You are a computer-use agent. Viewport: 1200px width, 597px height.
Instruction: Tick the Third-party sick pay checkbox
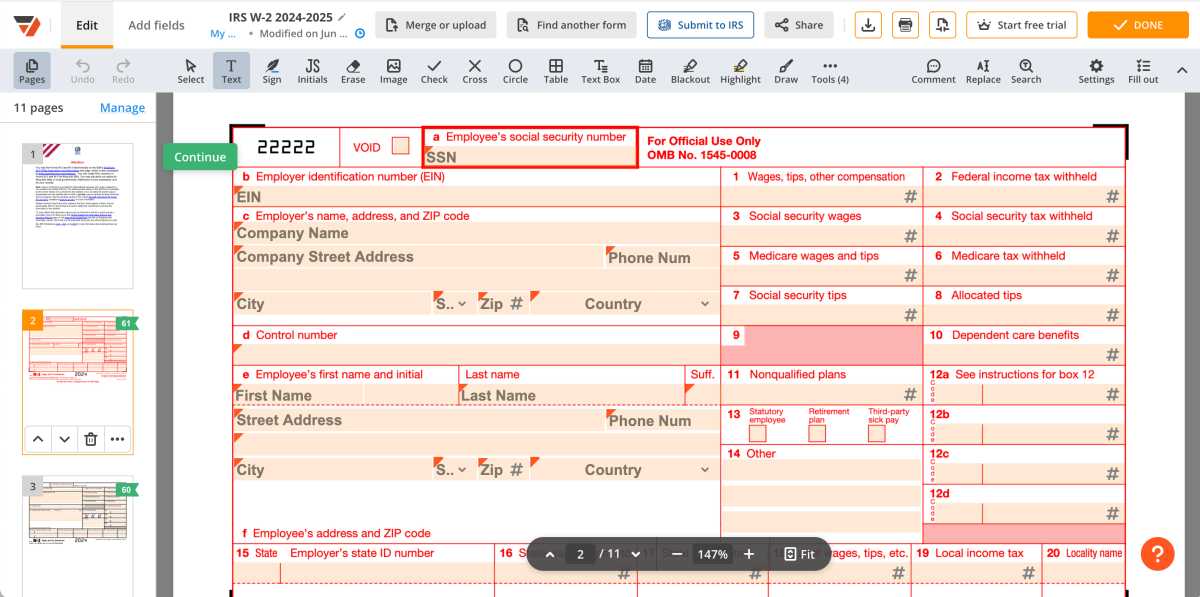(x=877, y=434)
